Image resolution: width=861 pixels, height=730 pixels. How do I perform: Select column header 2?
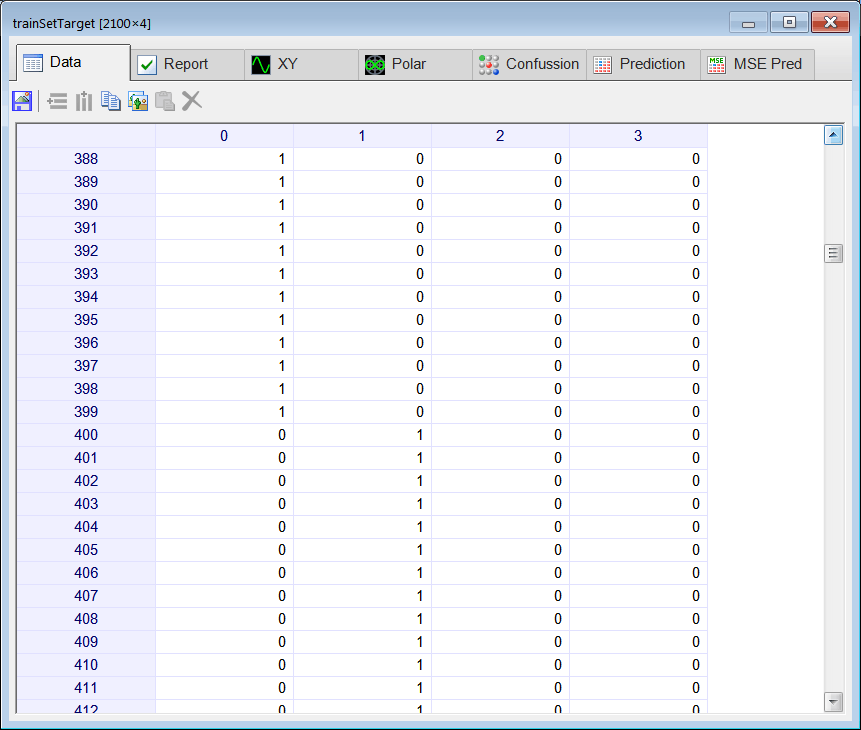[x=500, y=136]
